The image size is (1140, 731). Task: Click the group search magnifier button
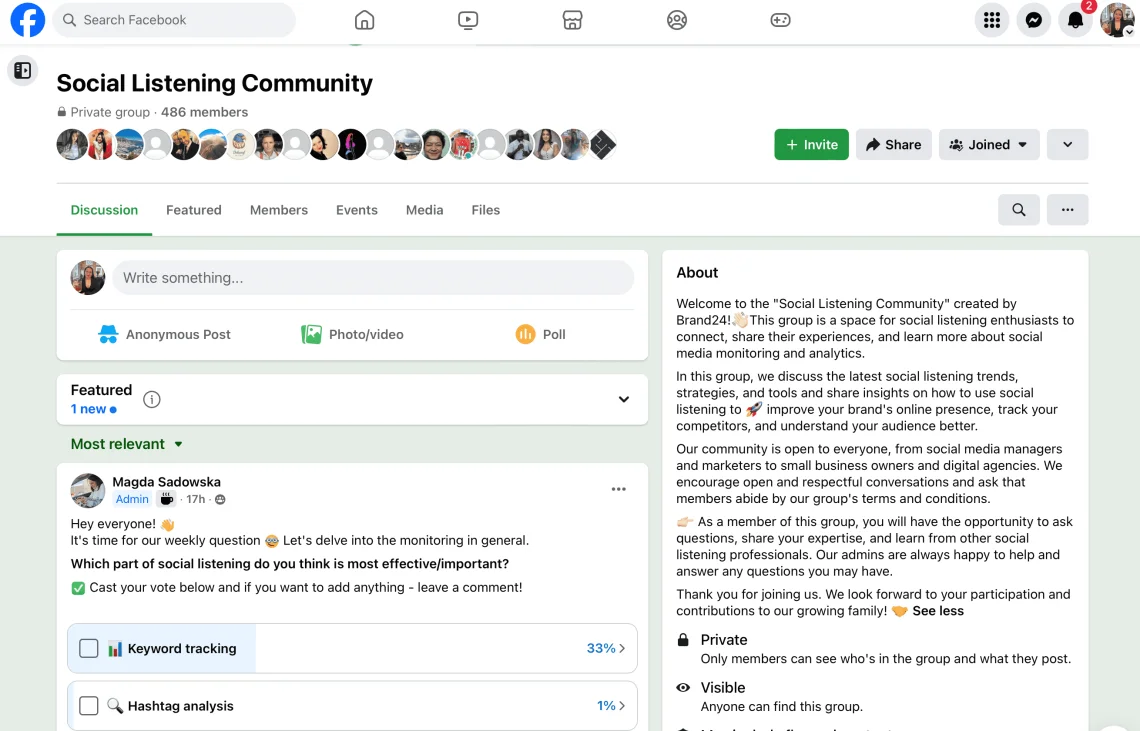point(1018,210)
